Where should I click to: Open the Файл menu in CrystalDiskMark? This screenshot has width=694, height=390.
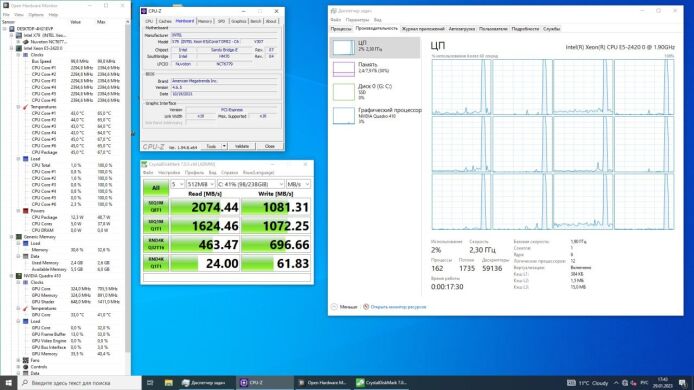click(148, 173)
